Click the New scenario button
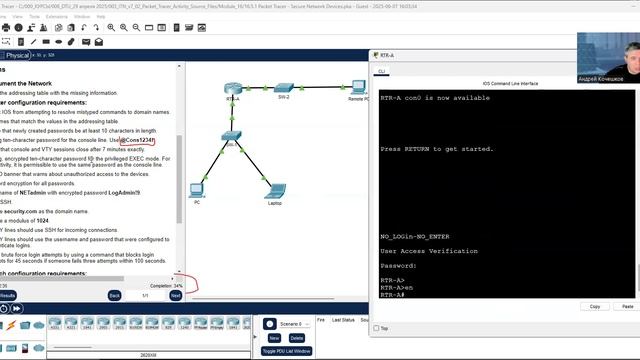640x360 pixels. tap(274, 338)
